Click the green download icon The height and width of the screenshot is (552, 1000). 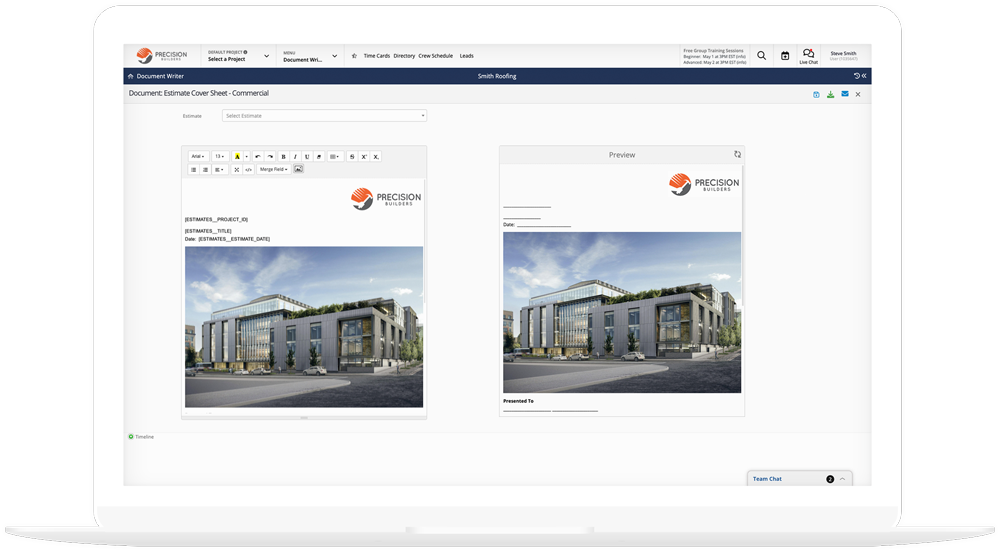tap(830, 94)
